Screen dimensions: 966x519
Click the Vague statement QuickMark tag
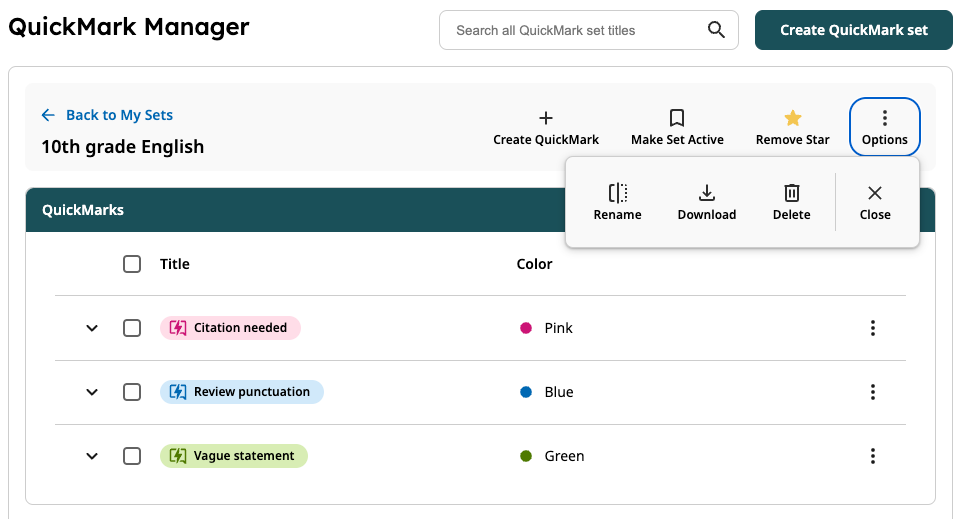click(233, 456)
